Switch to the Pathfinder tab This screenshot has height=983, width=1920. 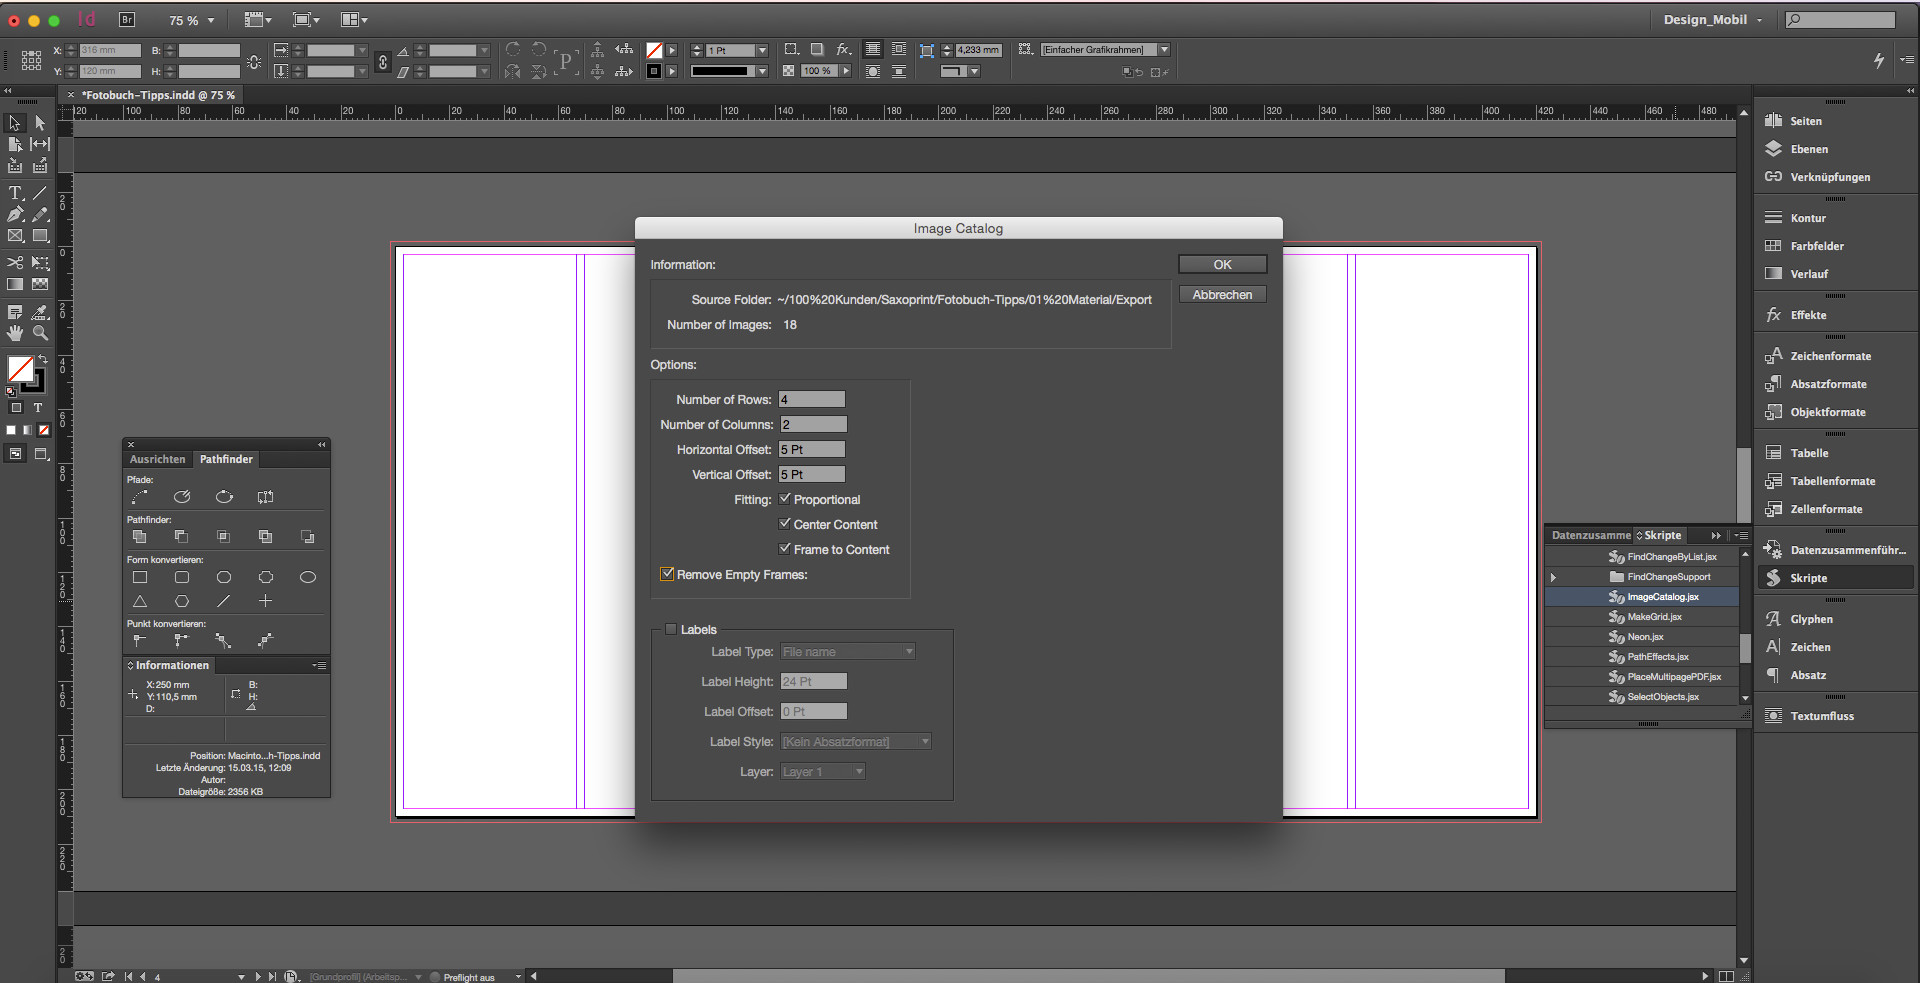[226, 459]
